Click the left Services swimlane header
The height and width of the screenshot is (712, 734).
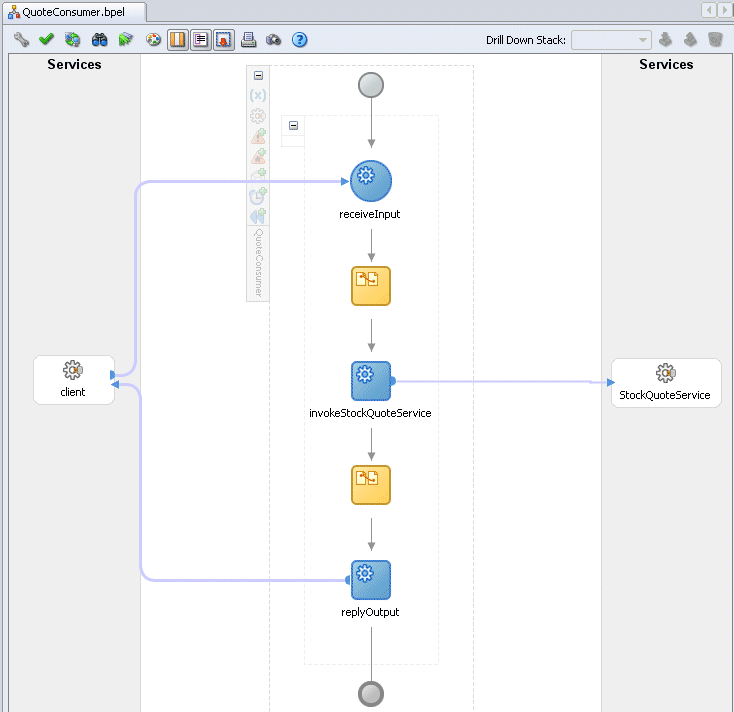pyautogui.click(x=74, y=64)
